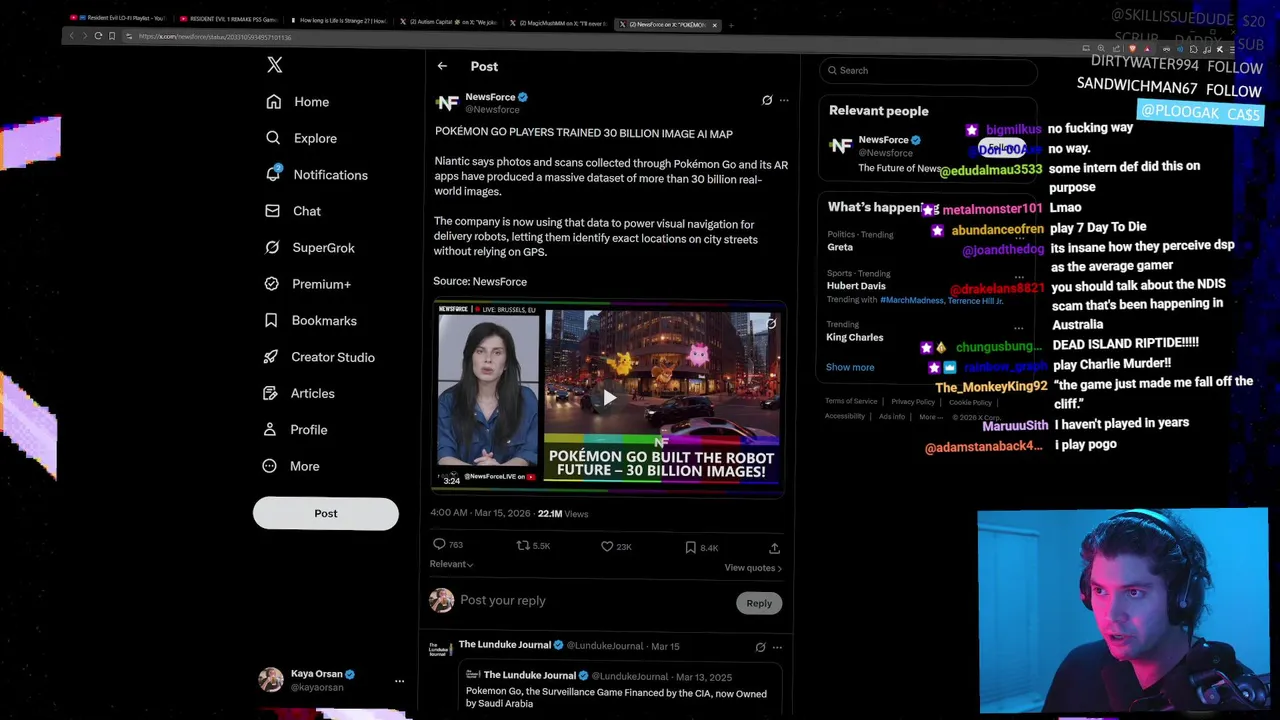Play the Pokémon Go video

[x=609, y=398]
